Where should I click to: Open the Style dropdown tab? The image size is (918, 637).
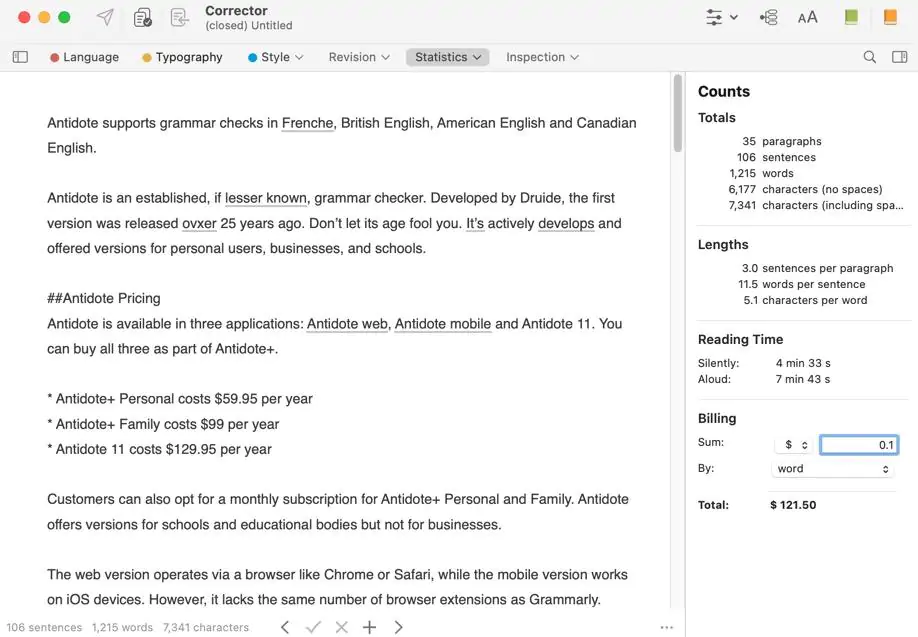click(276, 57)
